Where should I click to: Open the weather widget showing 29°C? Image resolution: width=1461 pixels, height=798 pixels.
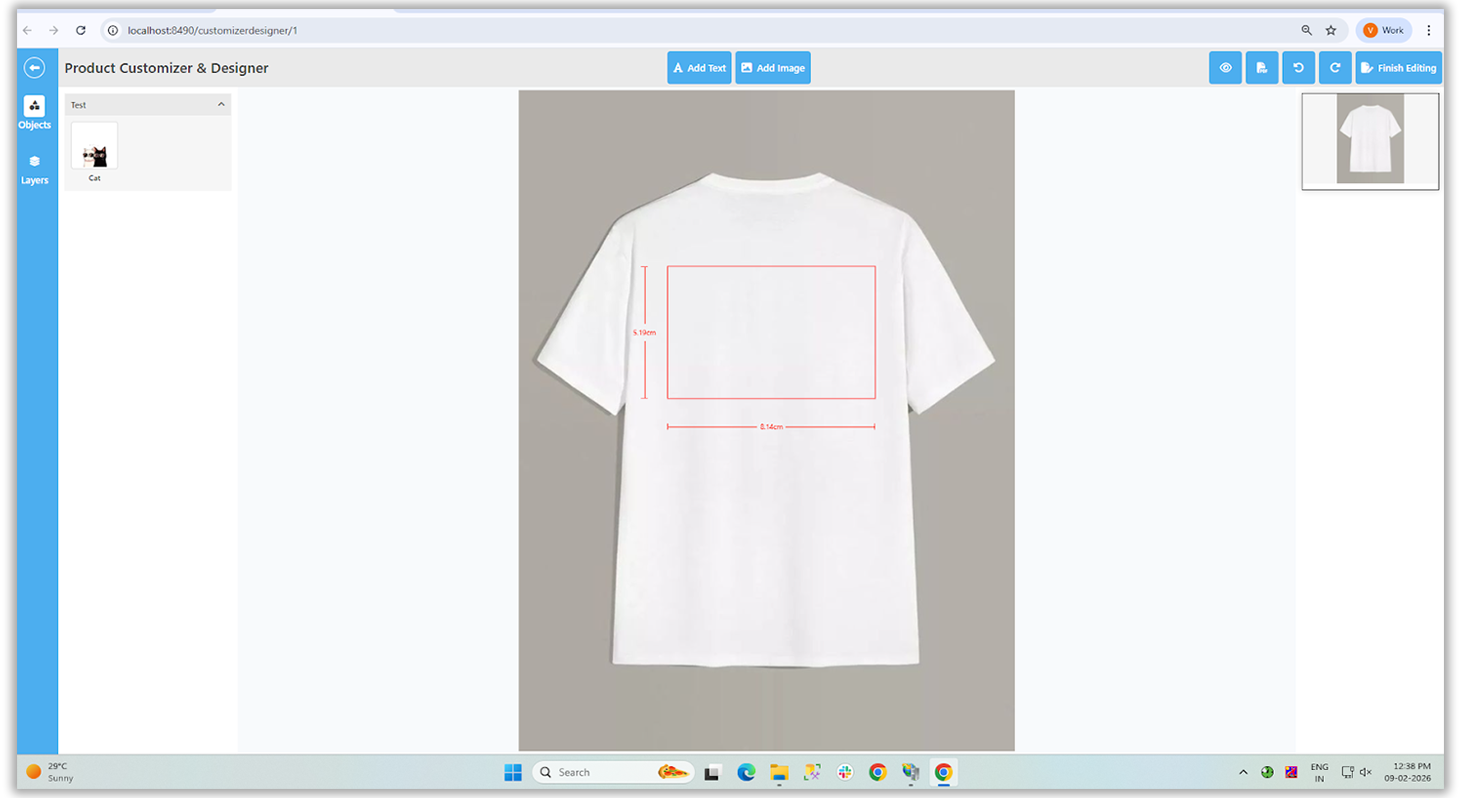click(50, 772)
